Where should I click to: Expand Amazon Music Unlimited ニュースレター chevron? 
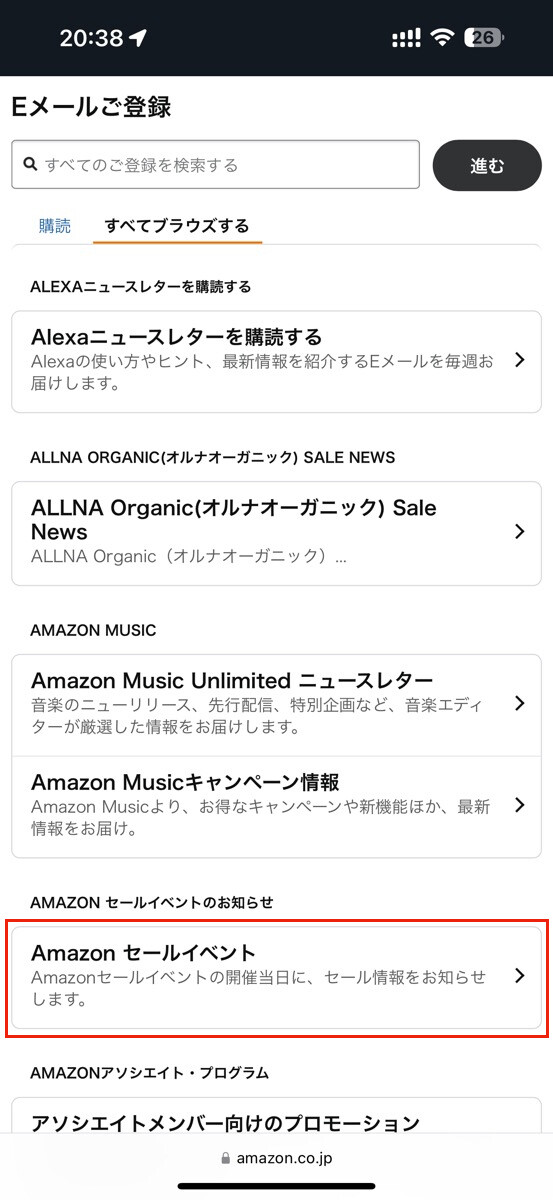(x=519, y=704)
